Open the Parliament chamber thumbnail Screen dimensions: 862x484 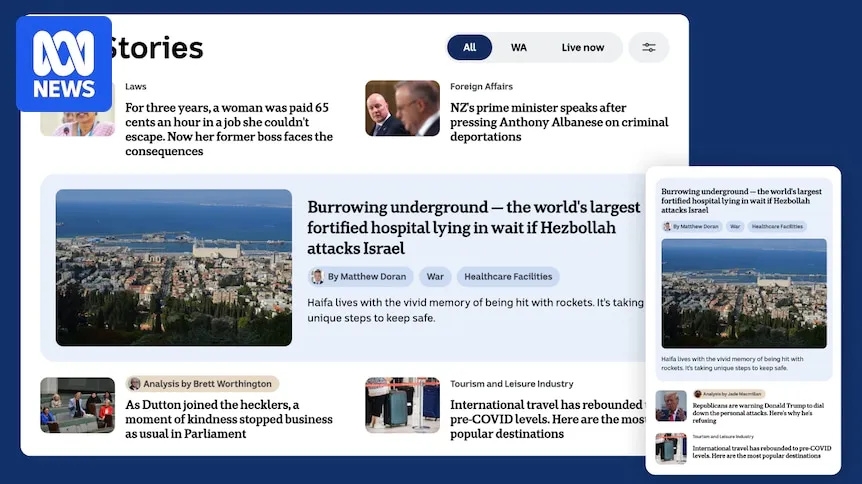pyautogui.click(x=78, y=405)
